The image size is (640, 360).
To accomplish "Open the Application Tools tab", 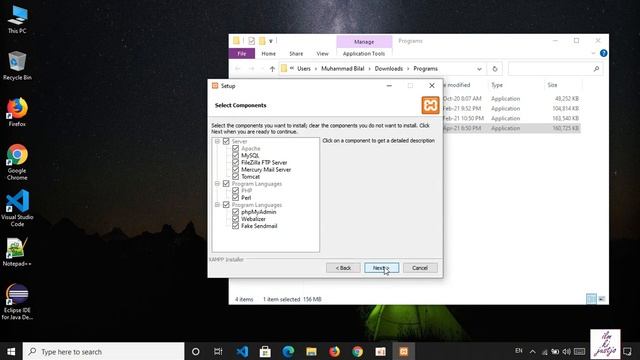I will pyautogui.click(x=364, y=53).
